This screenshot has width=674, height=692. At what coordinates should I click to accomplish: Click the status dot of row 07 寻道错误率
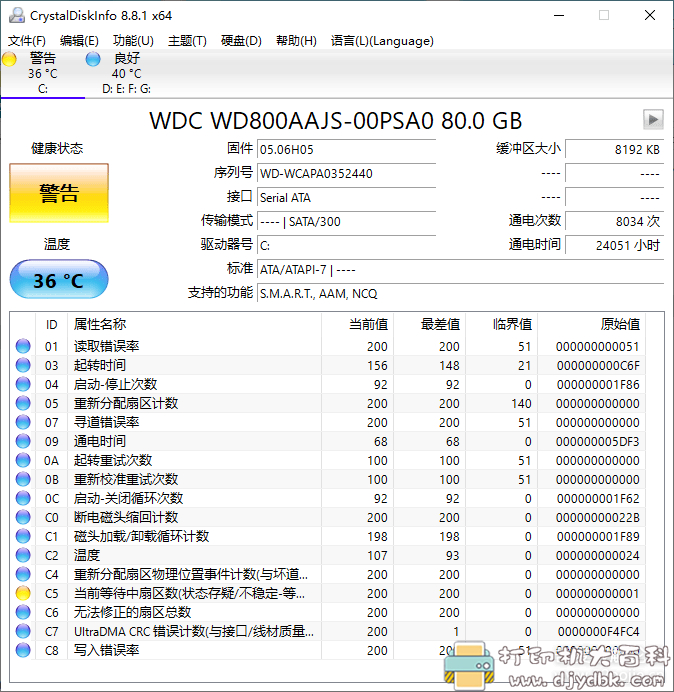[x=23, y=422]
